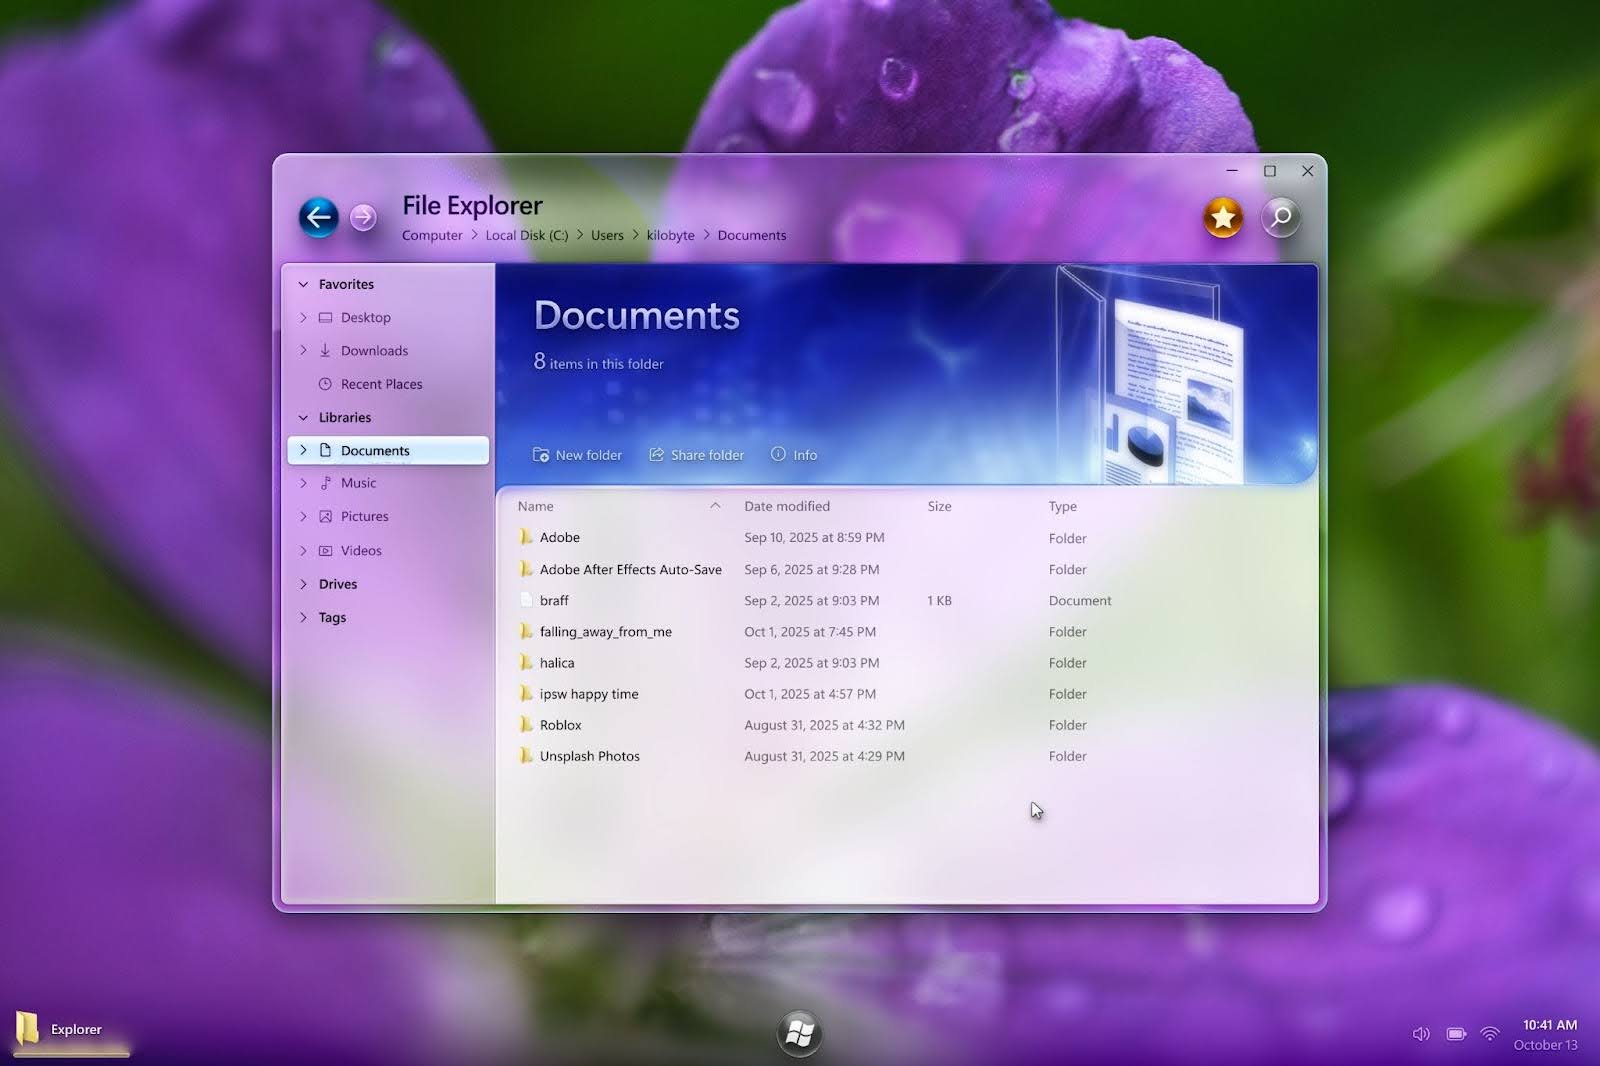Image resolution: width=1600 pixels, height=1066 pixels.
Task: Open Favorites with the gold star icon
Action: pos(1222,217)
